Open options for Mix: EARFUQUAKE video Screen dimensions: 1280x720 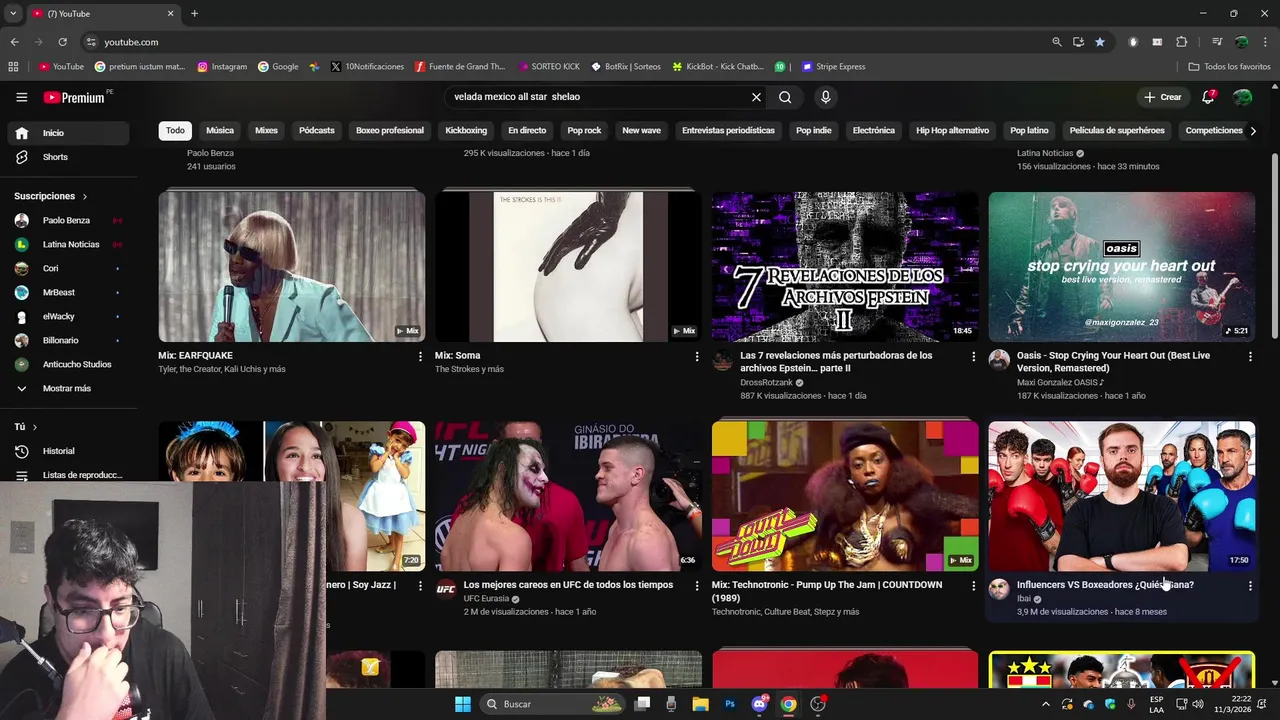(420, 356)
